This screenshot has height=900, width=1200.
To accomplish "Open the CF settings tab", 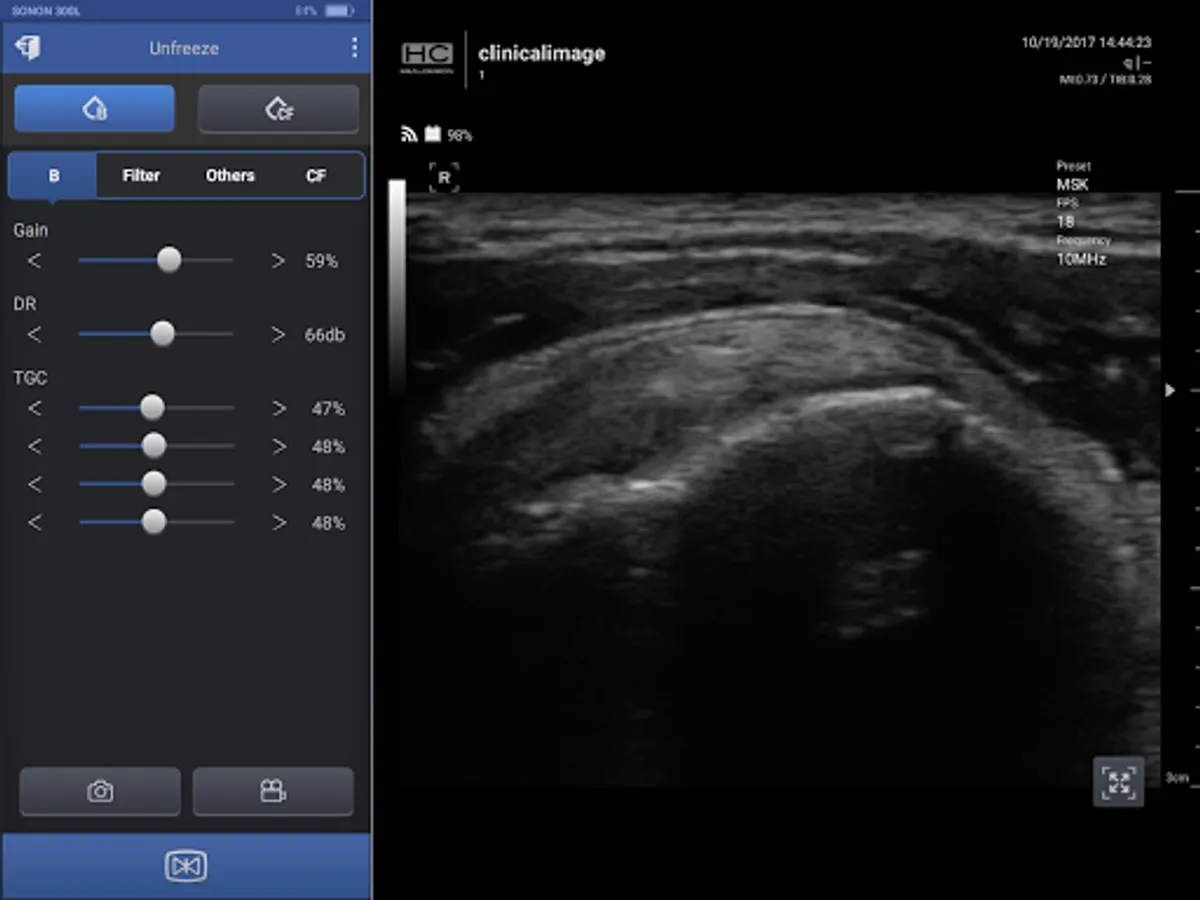I will click(316, 175).
